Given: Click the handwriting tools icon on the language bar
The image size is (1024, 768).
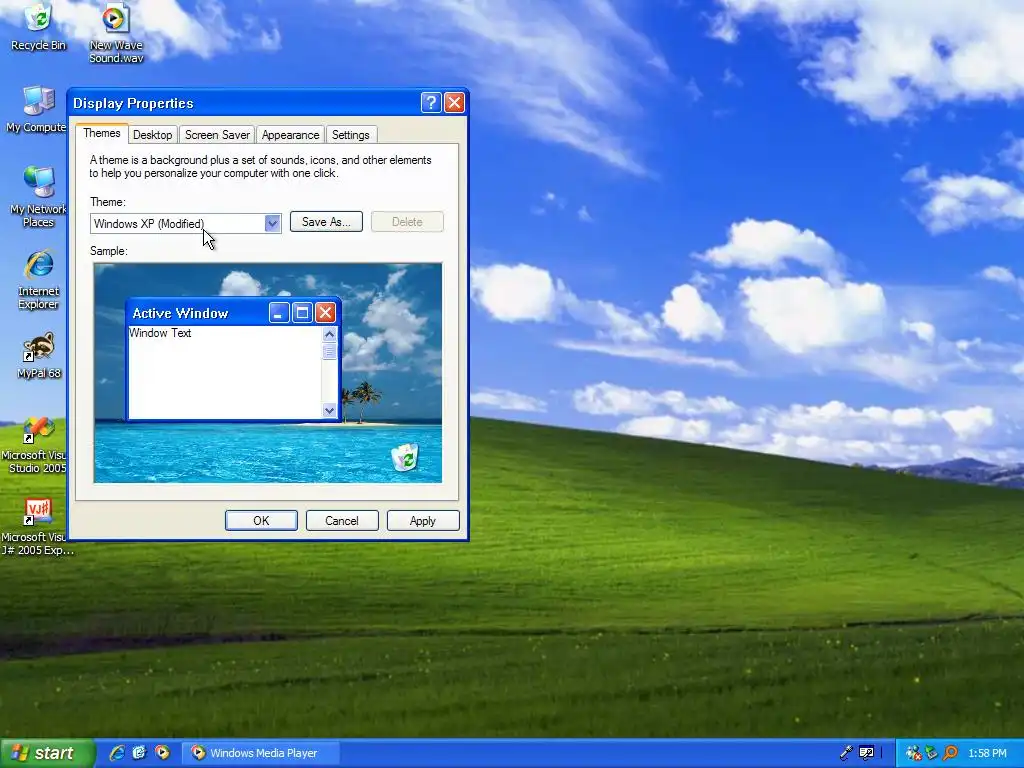Looking at the screenshot, I should [x=867, y=753].
